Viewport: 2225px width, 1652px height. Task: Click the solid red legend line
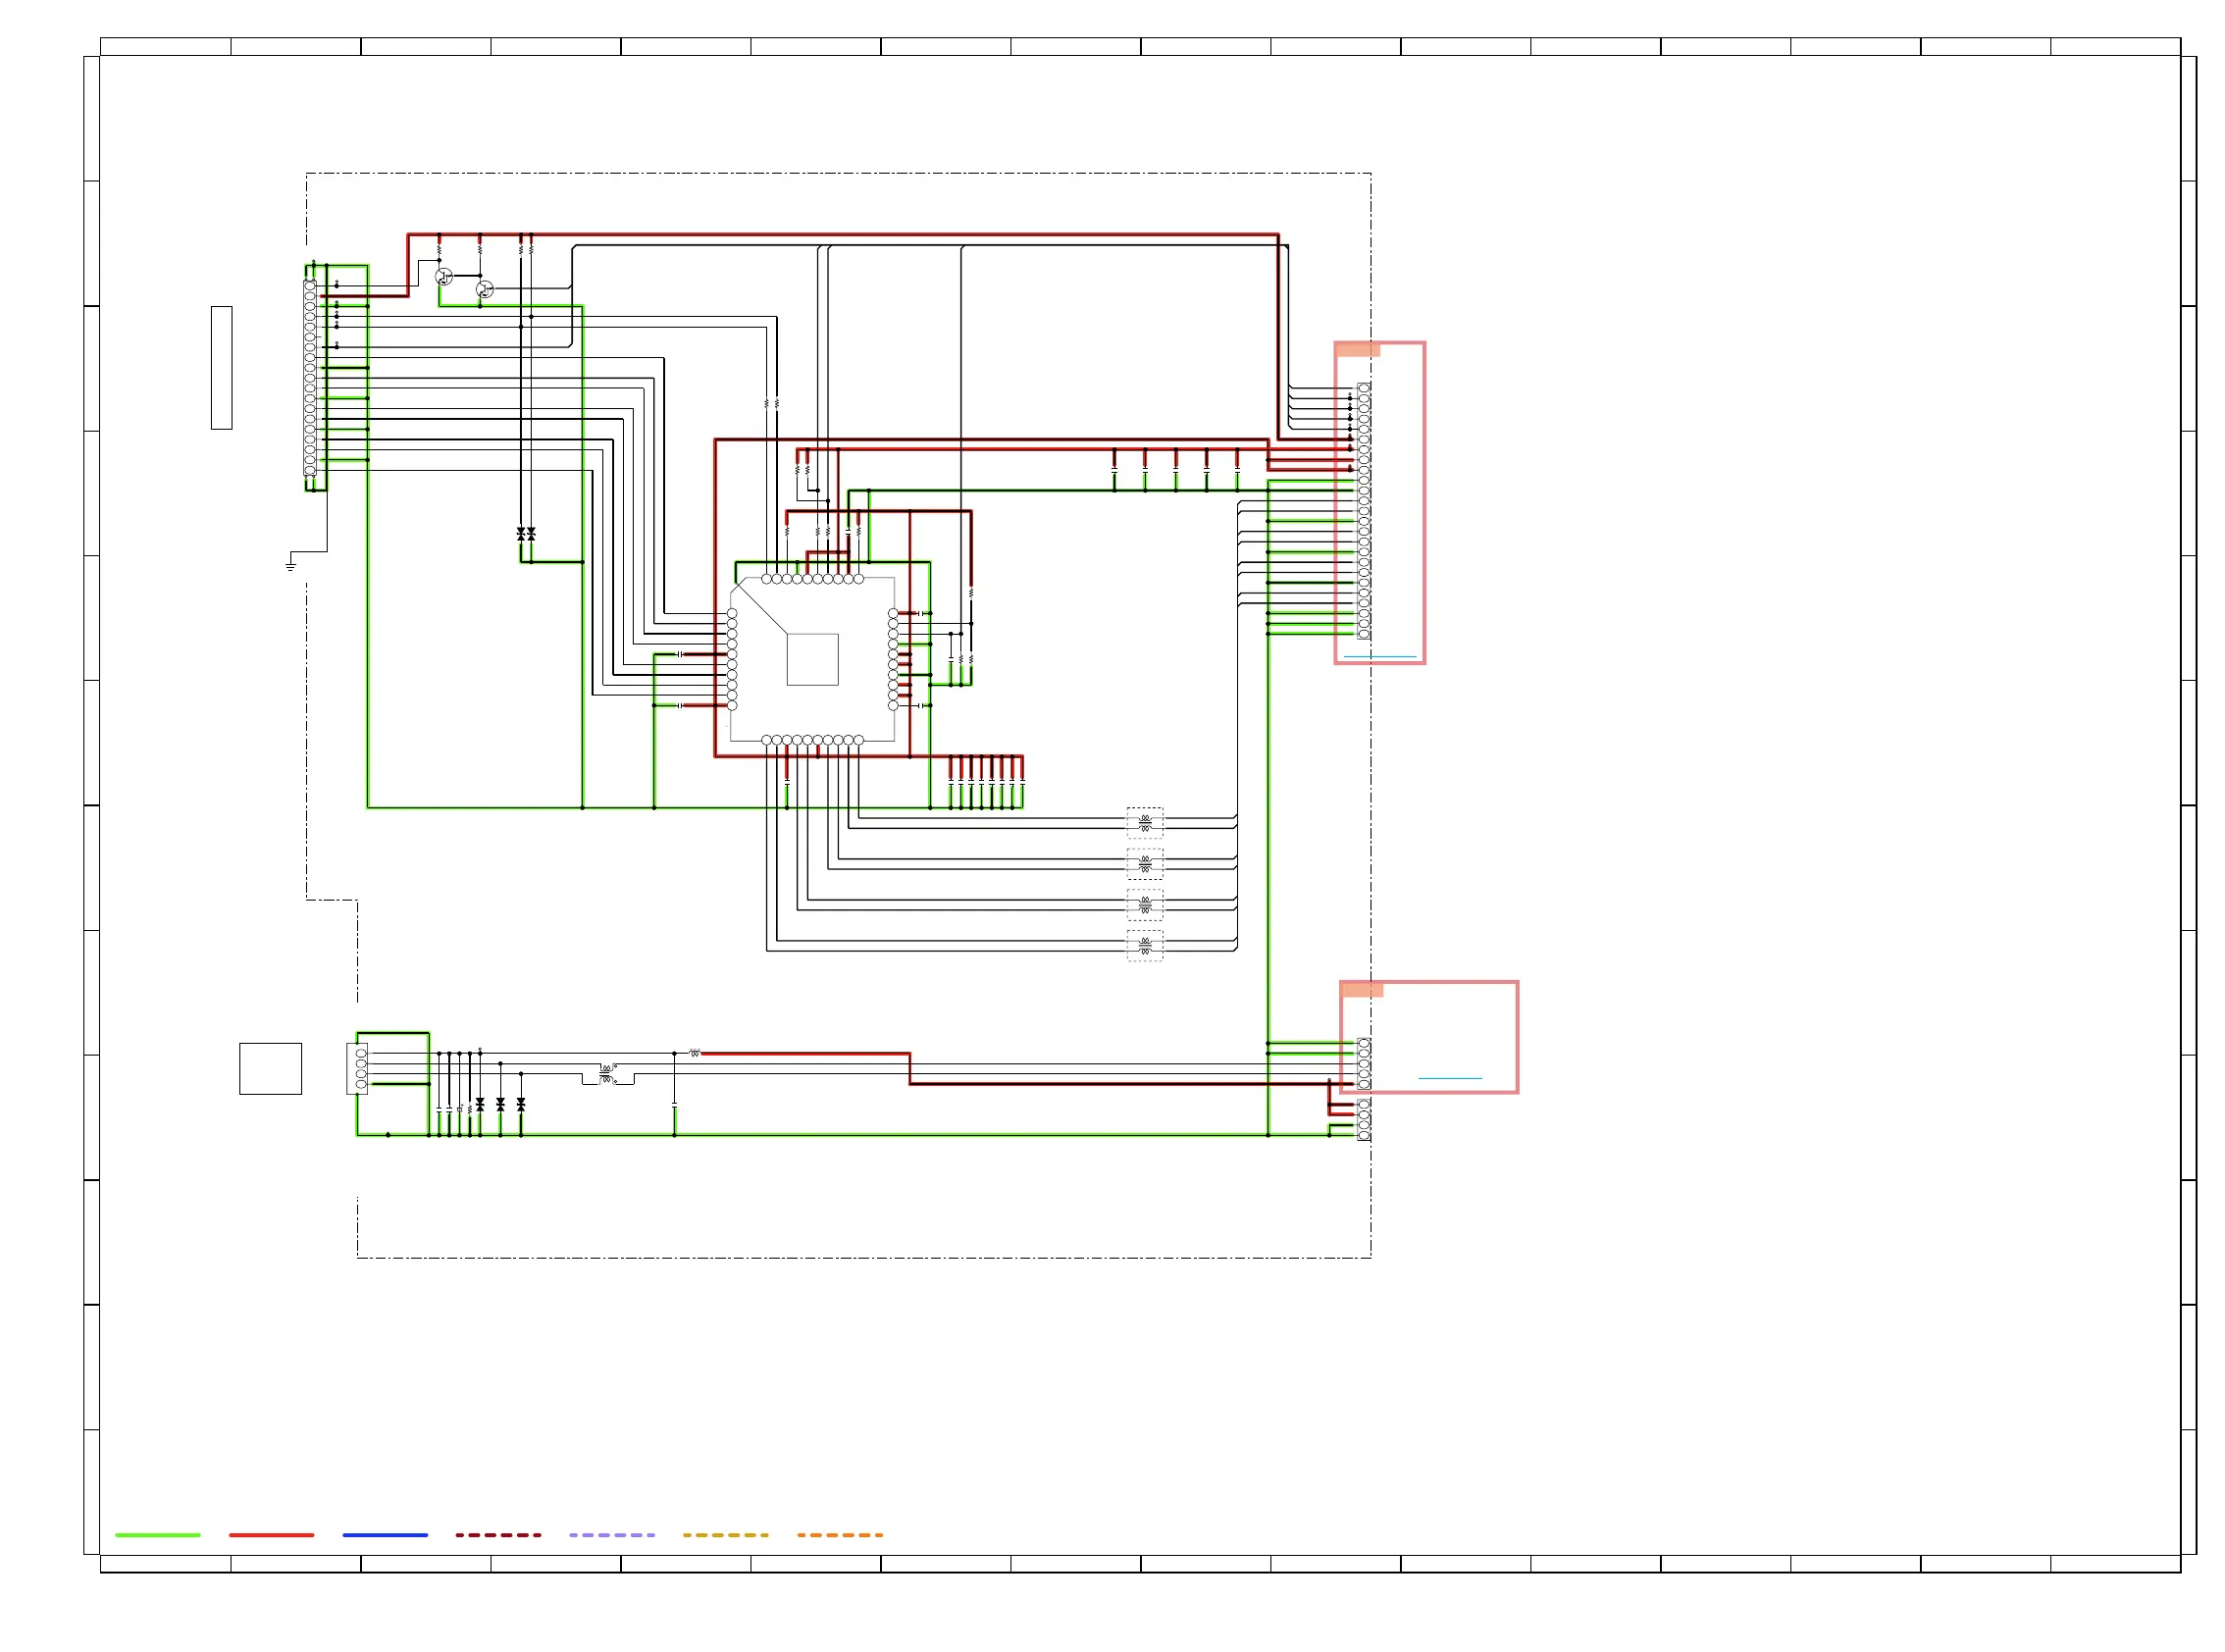[x=271, y=1534]
